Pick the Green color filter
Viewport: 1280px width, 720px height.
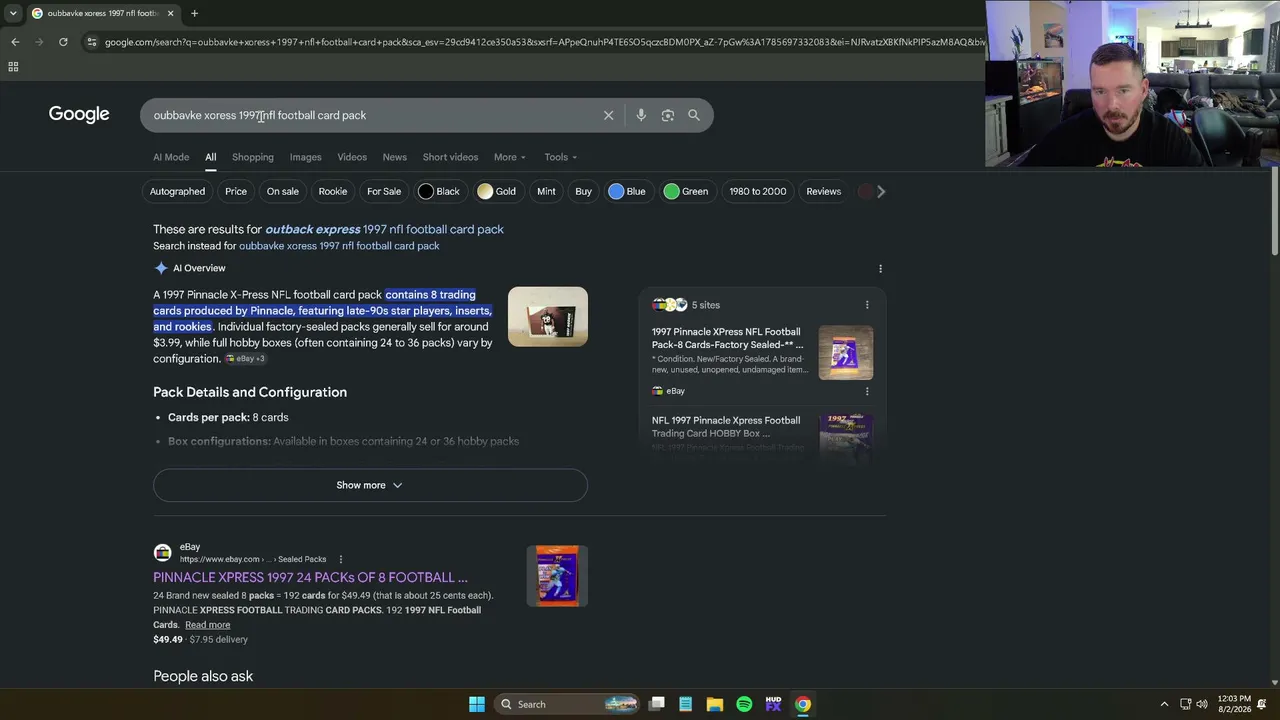tap(687, 191)
